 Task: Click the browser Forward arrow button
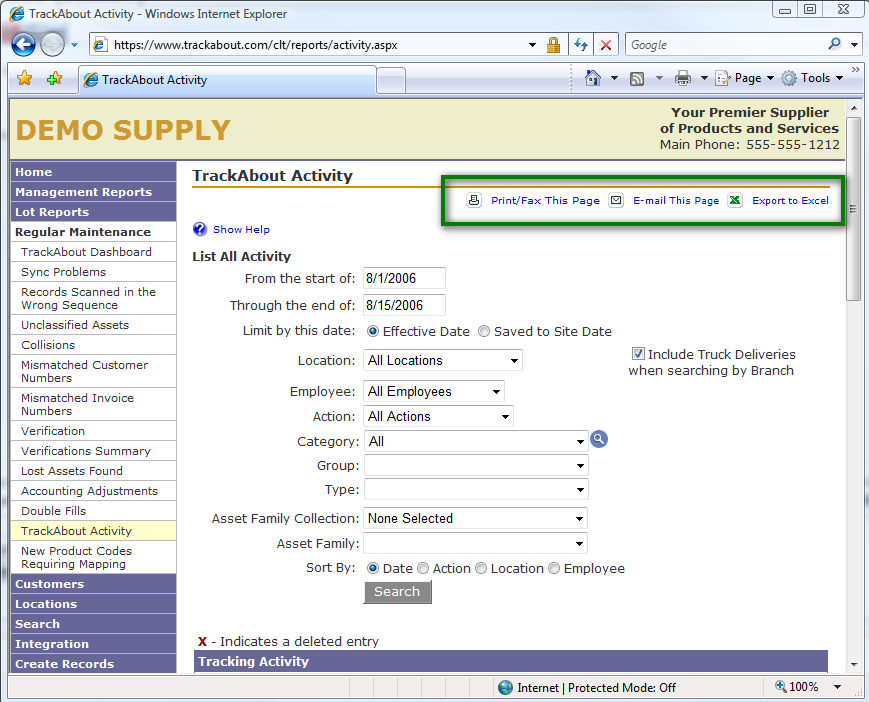[53, 45]
